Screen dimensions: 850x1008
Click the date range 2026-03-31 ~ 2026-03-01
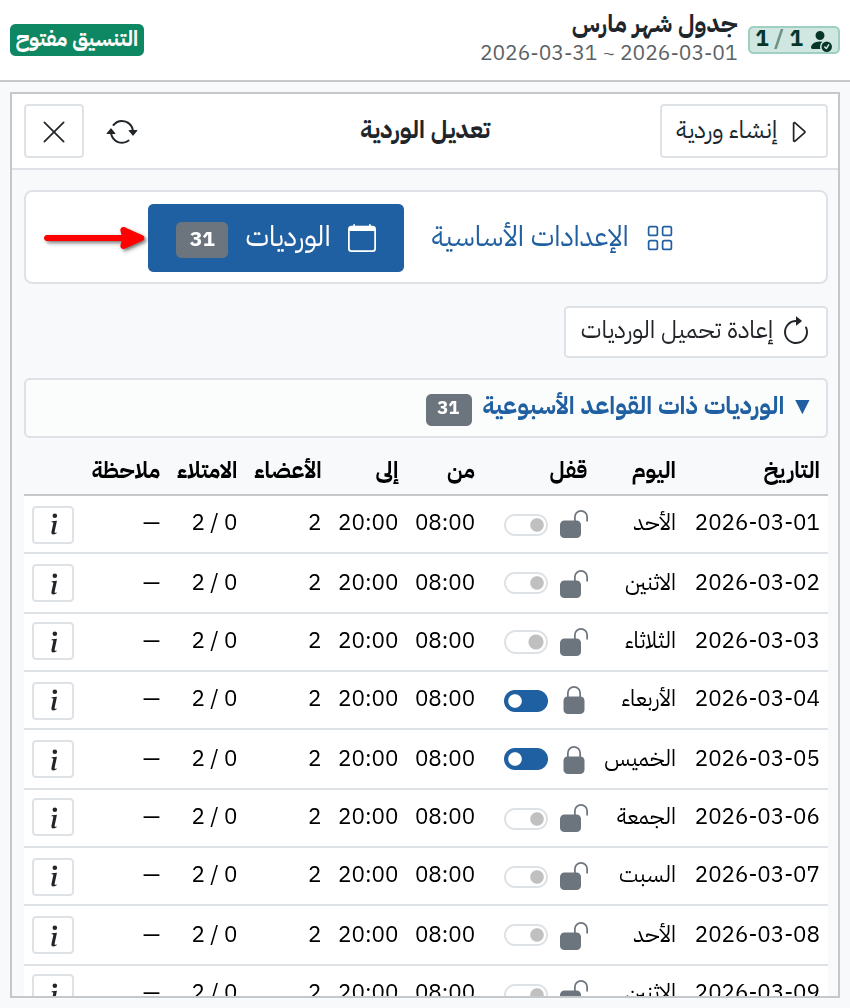609,53
